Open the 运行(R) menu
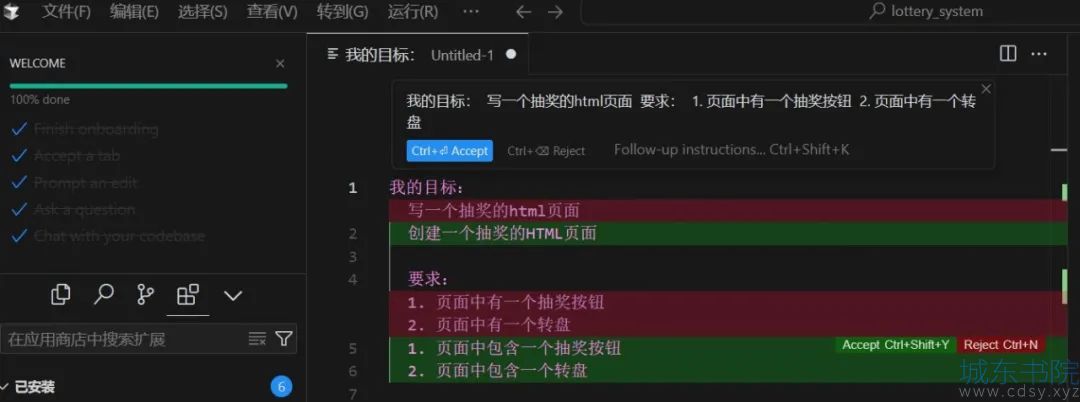The height and width of the screenshot is (402, 1080). (413, 12)
